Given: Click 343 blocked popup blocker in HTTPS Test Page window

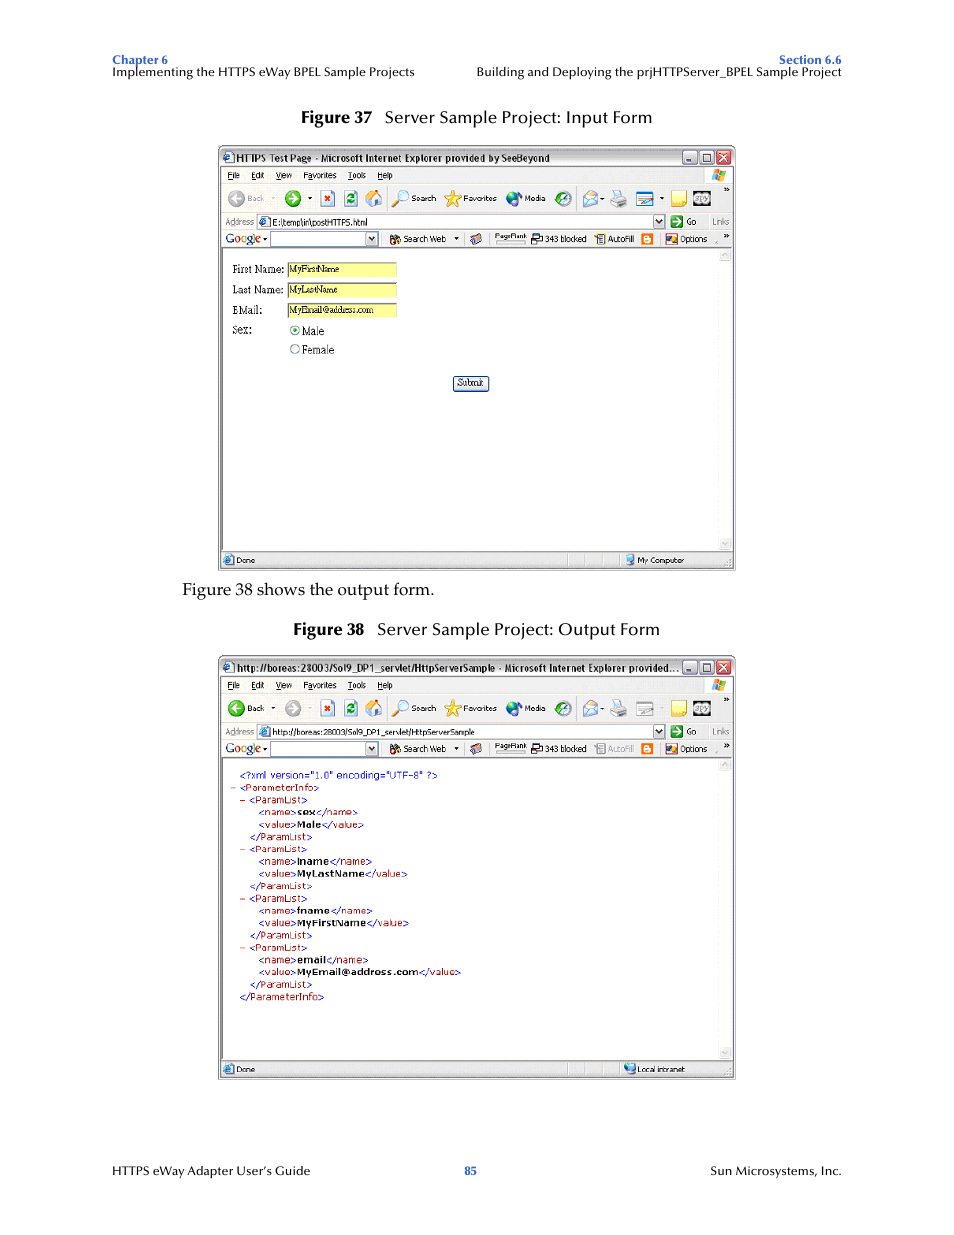Looking at the screenshot, I should pyautogui.click(x=559, y=239).
